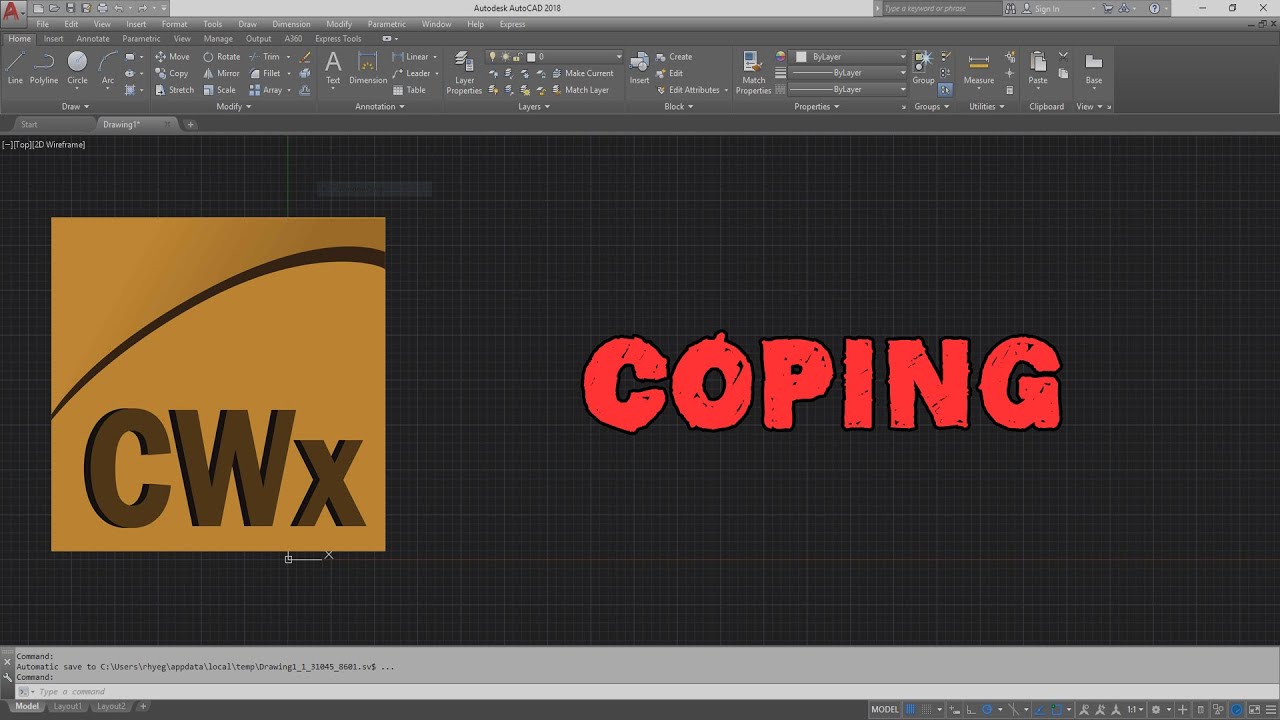The height and width of the screenshot is (720, 1280).
Task: Activate the Fillet command
Action: [266, 73]
